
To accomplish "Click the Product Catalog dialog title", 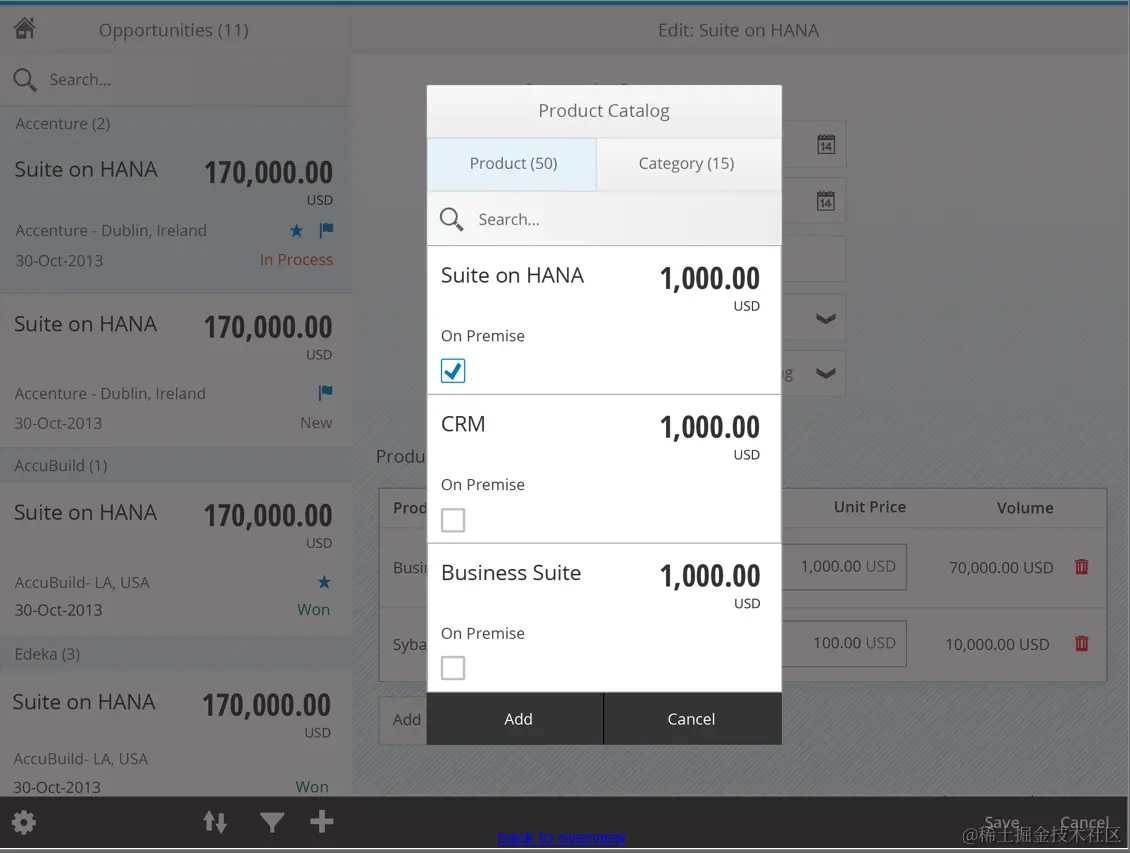I will coord(604,111).
